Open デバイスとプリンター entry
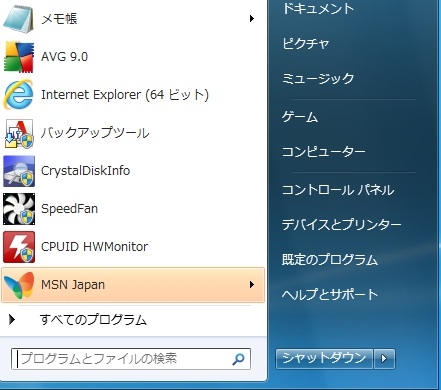This screenshot has height=390, width=441. (341, 224)
